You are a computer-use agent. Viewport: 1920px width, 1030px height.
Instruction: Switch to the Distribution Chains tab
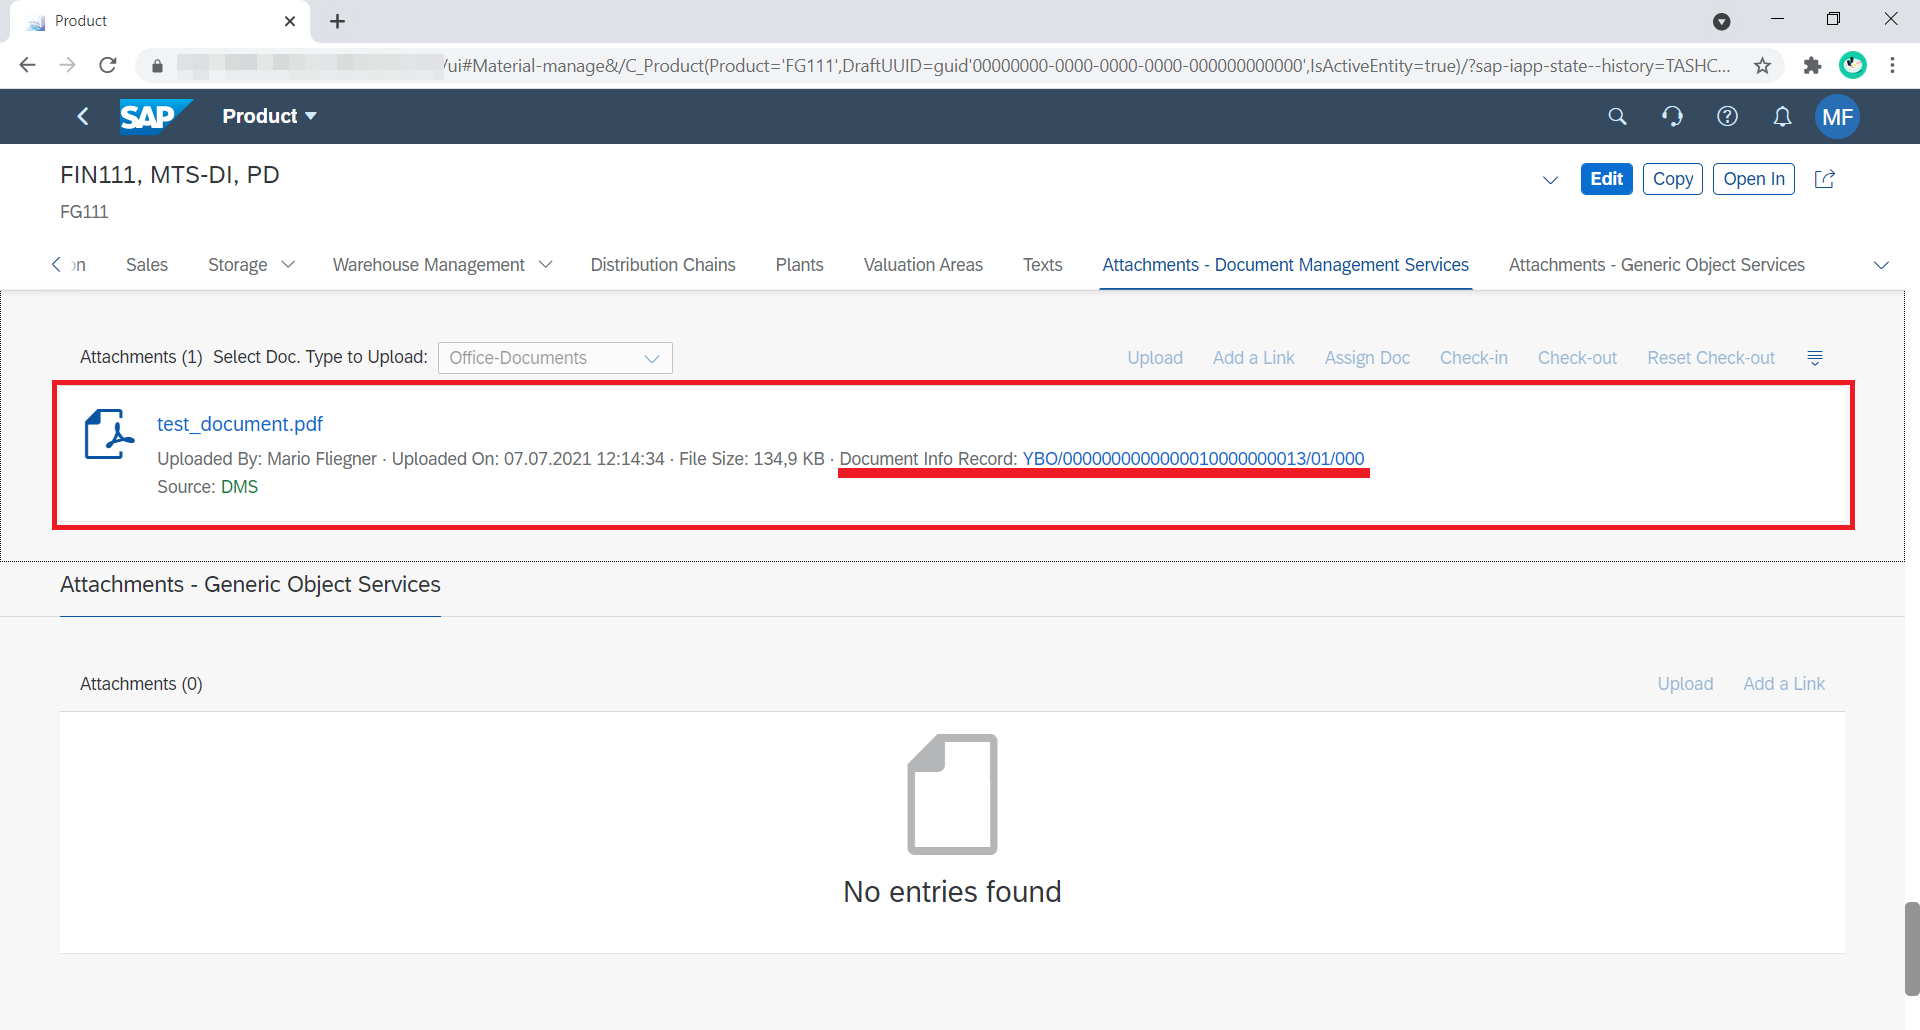662,265
